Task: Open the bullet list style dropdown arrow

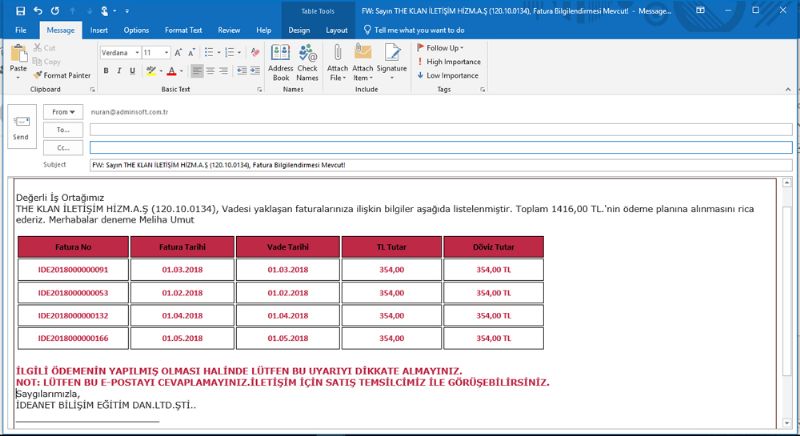Action: pyautogui.click(x=219, y=53)
